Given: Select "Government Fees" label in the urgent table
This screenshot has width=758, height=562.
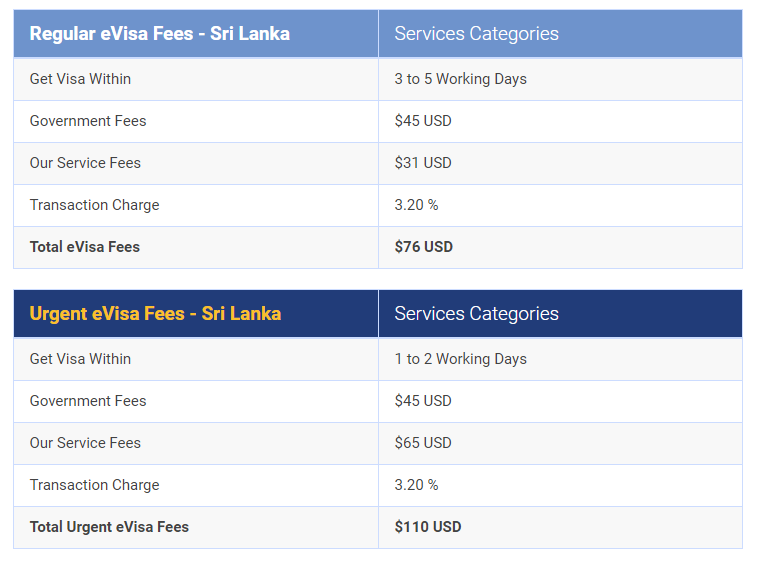Looking at the screenshot, I should coord(88,401).
